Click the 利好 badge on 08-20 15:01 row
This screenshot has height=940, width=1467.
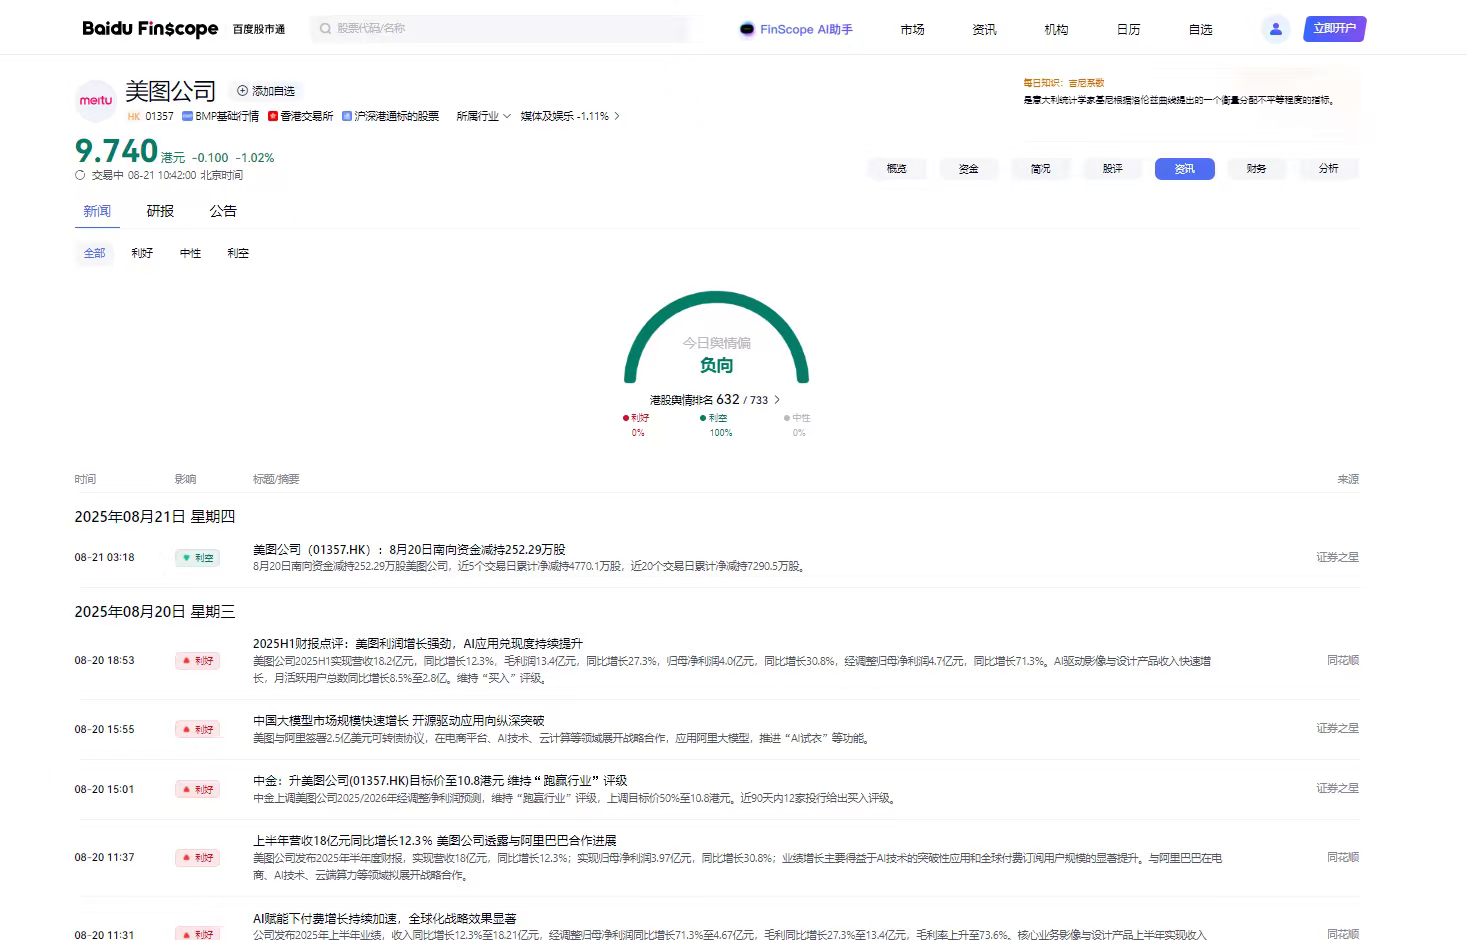click(x=197, y=790)
